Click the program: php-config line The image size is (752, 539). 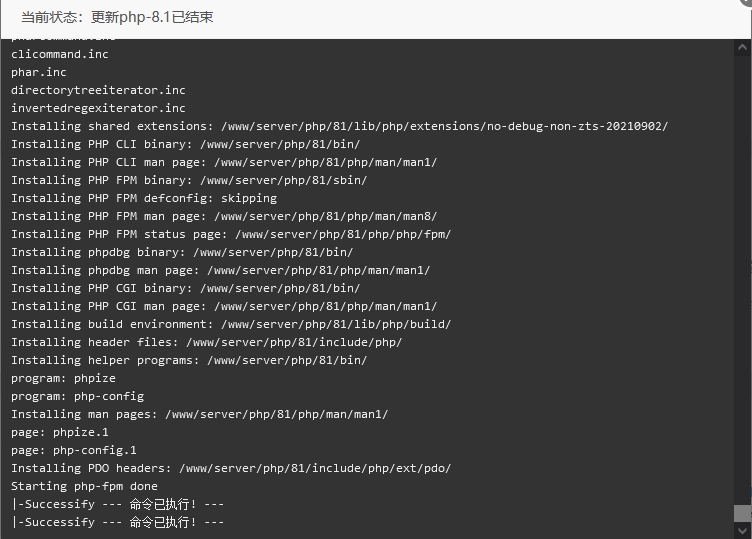pos(77,397)
